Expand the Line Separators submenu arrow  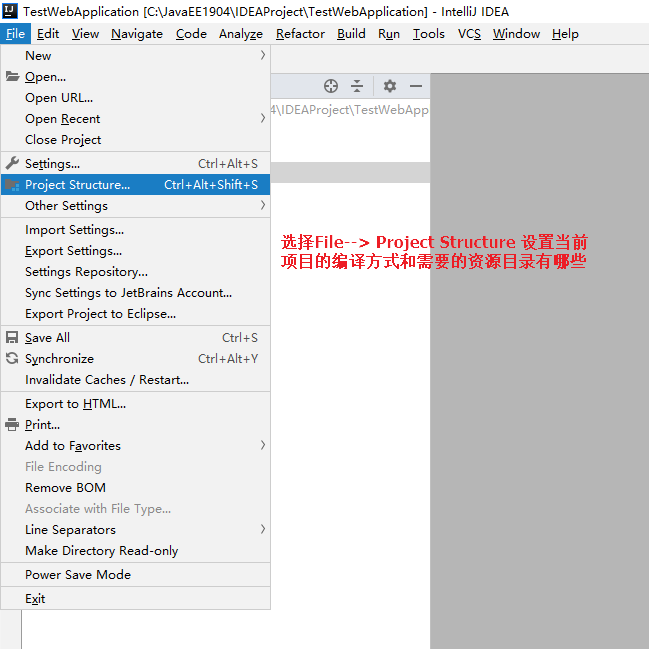tap(263, 529)
